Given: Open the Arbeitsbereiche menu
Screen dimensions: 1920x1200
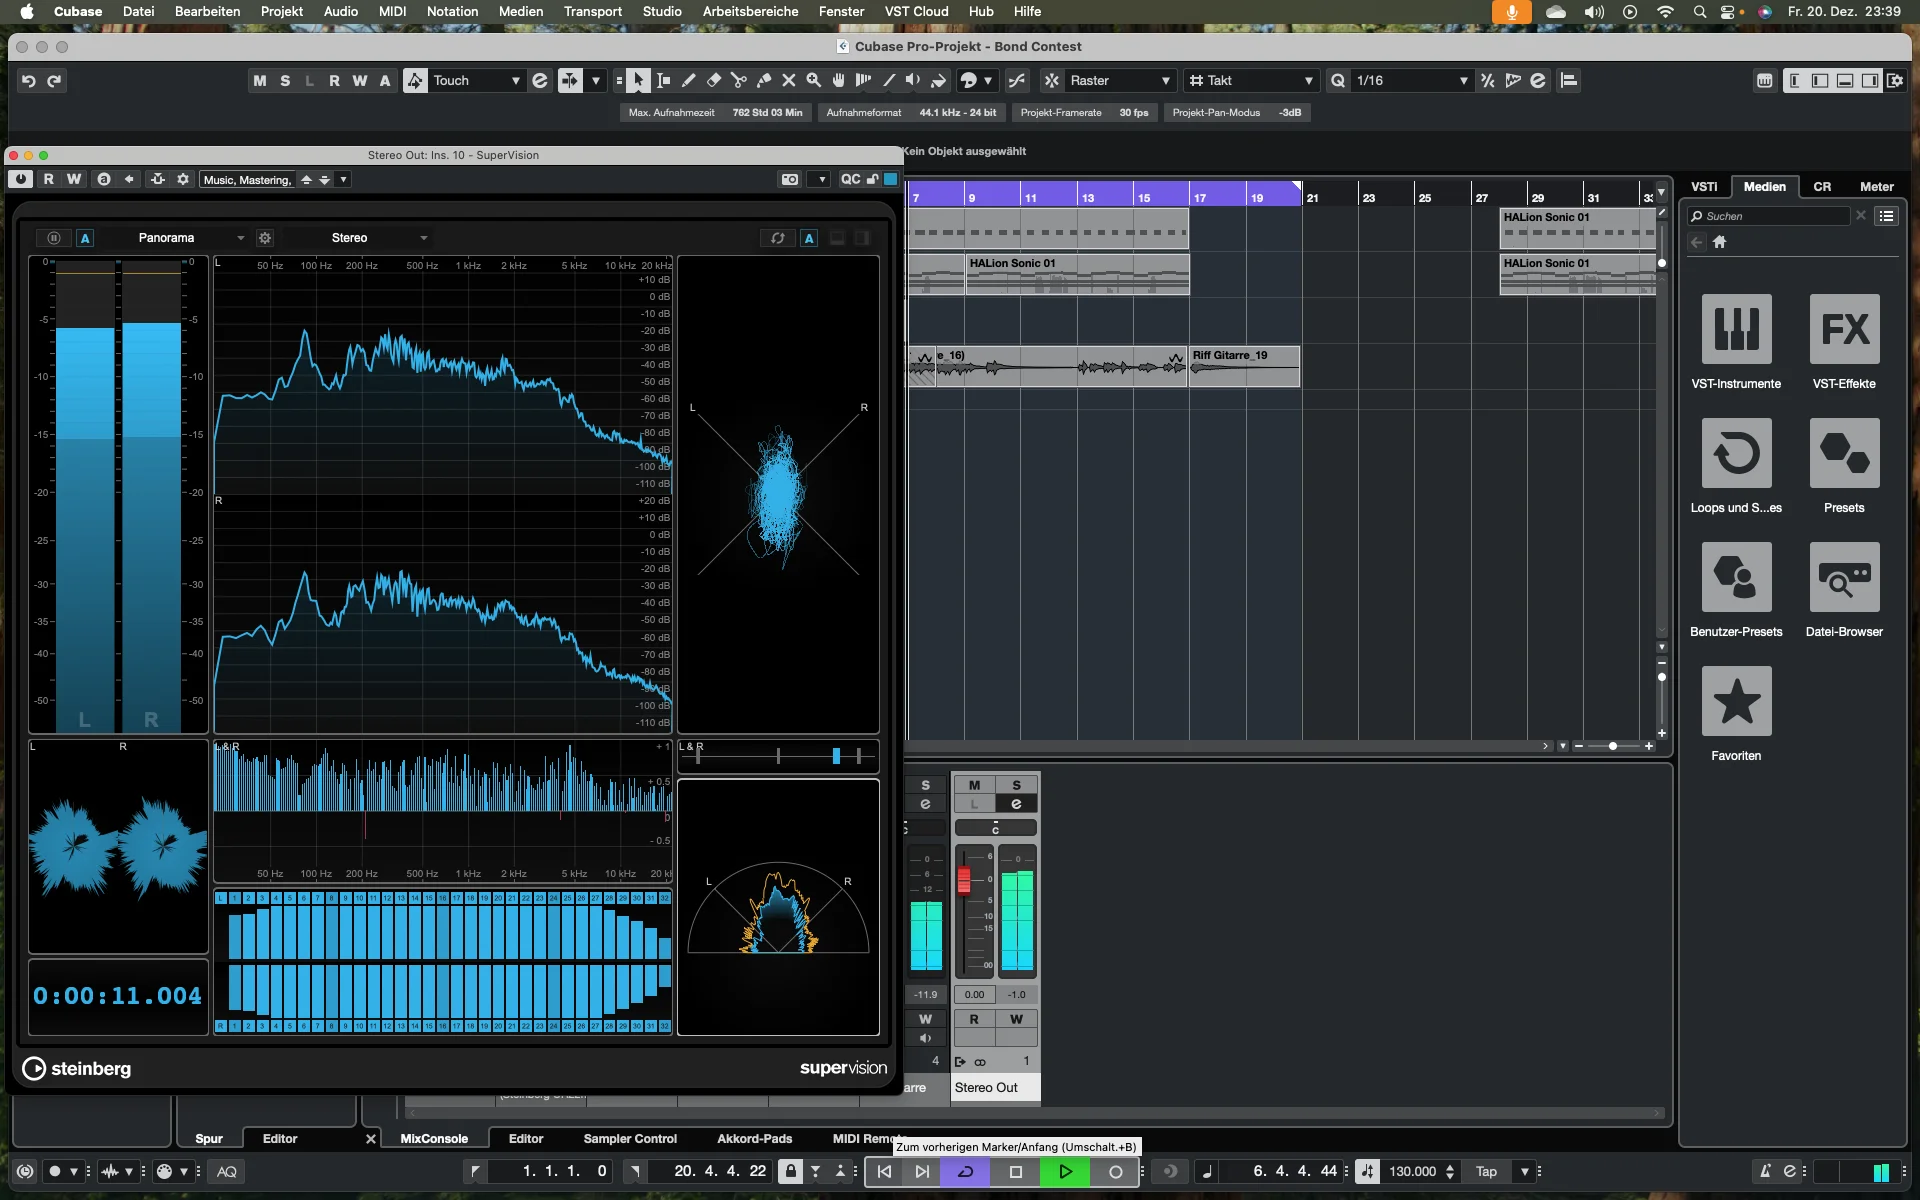Looking at the screenshot, I should 750,11.
